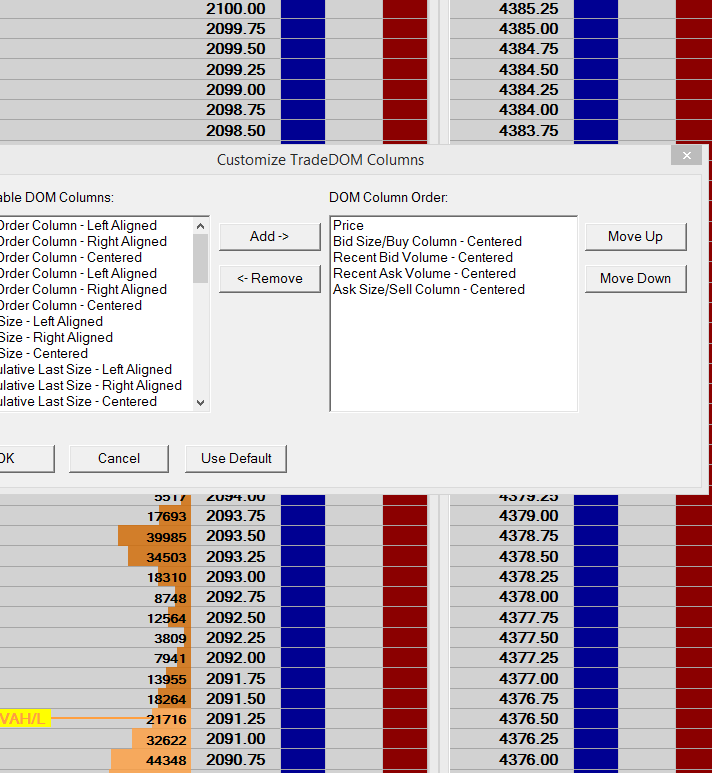712x773 pixels.
Task: Click volume value 21716 in profile
Action: point(167,720)
